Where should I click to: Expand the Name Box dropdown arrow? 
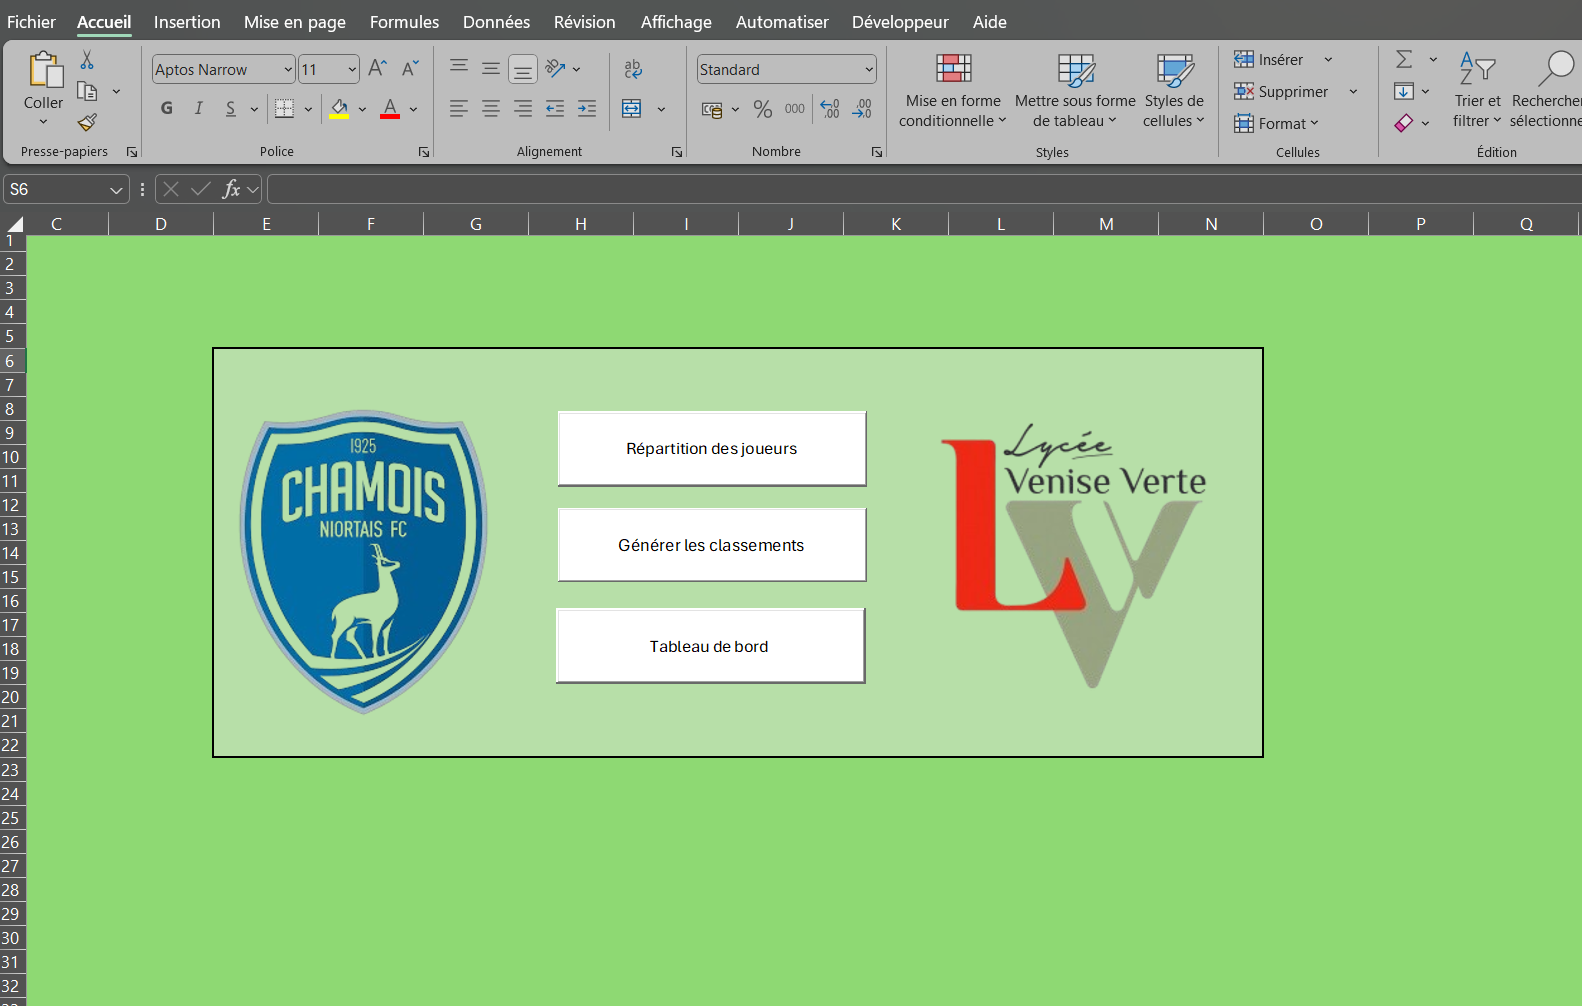point(116,189)
